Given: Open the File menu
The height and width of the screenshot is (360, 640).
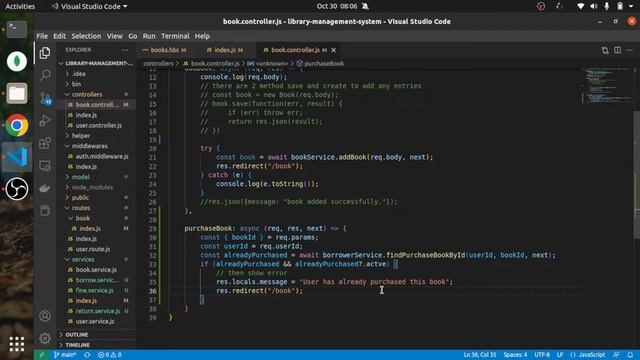Looking at the screenshot, I should (42, 36).
